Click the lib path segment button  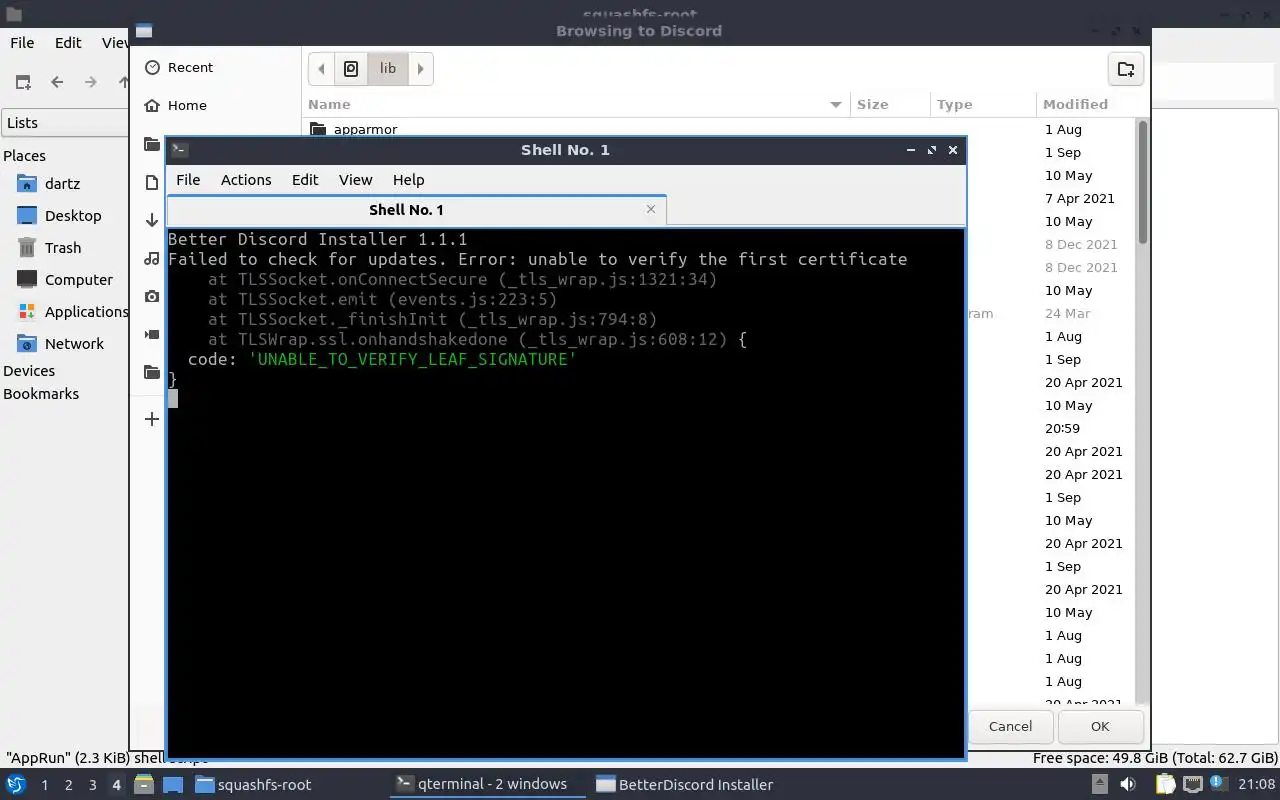click(388, 69)
